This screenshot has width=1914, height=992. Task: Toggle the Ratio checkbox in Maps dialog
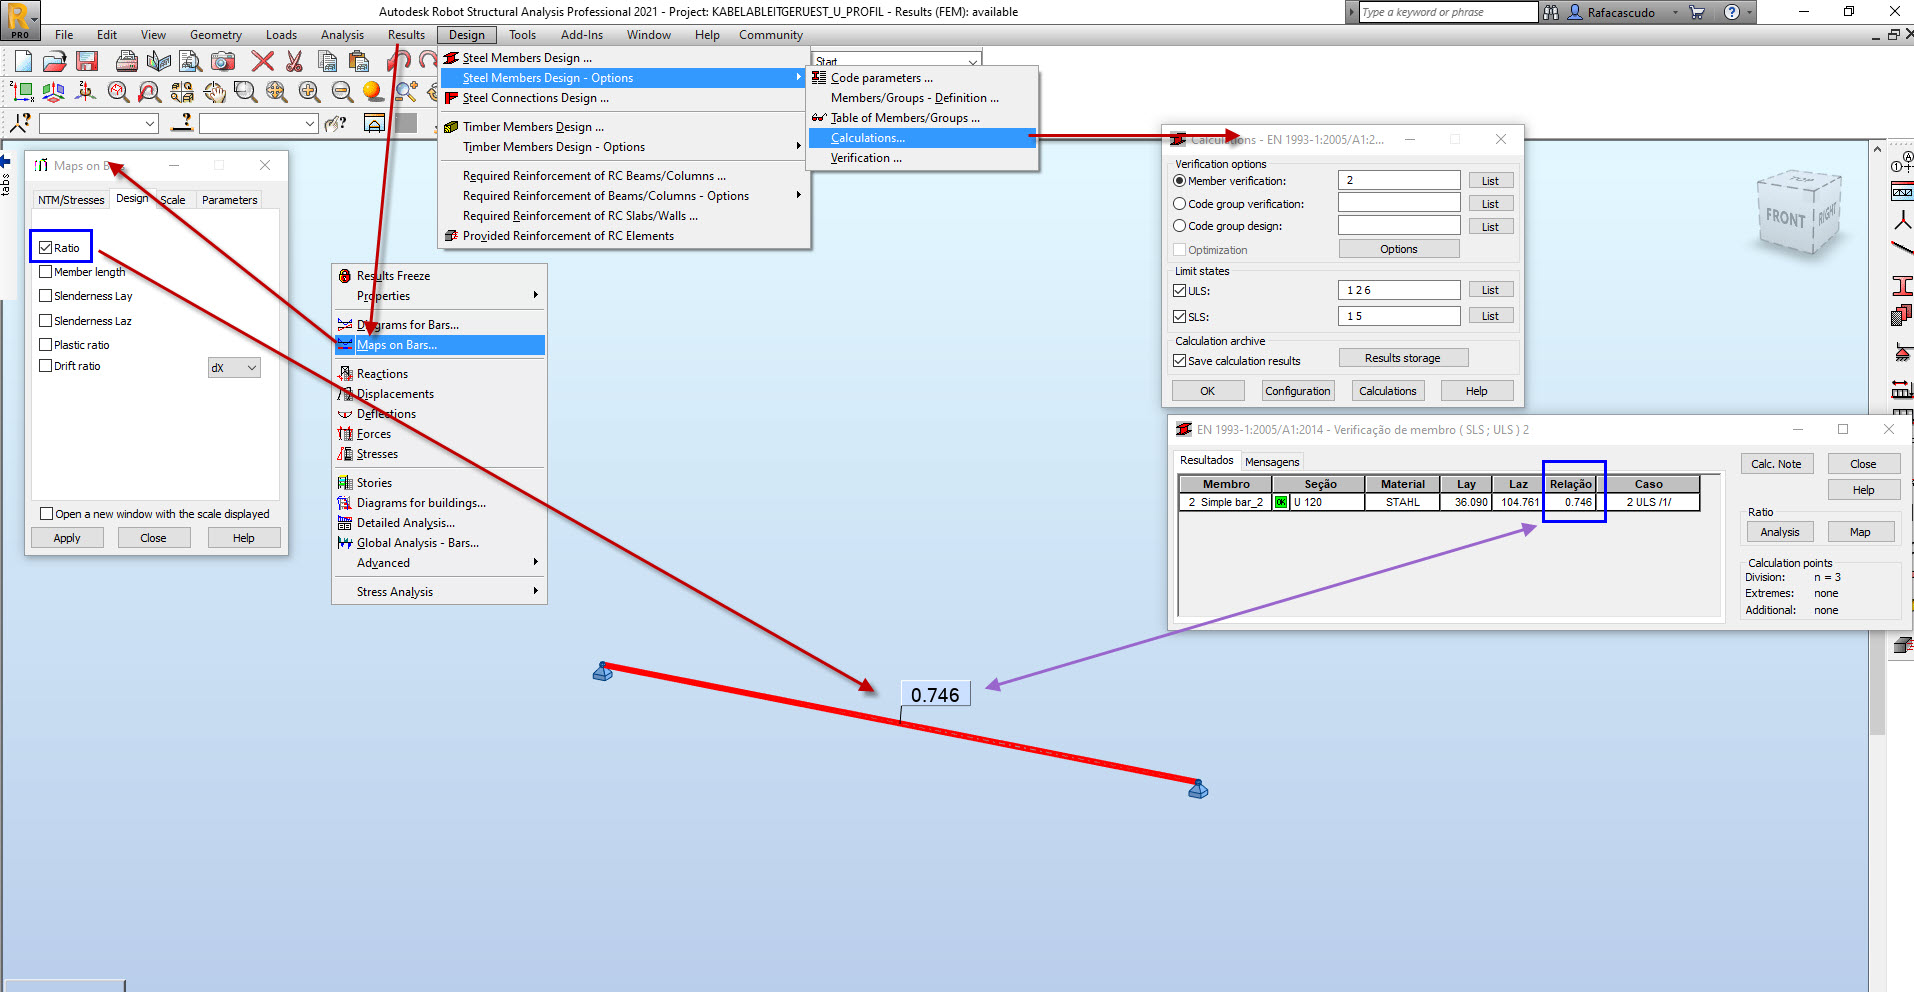(45, 247)
